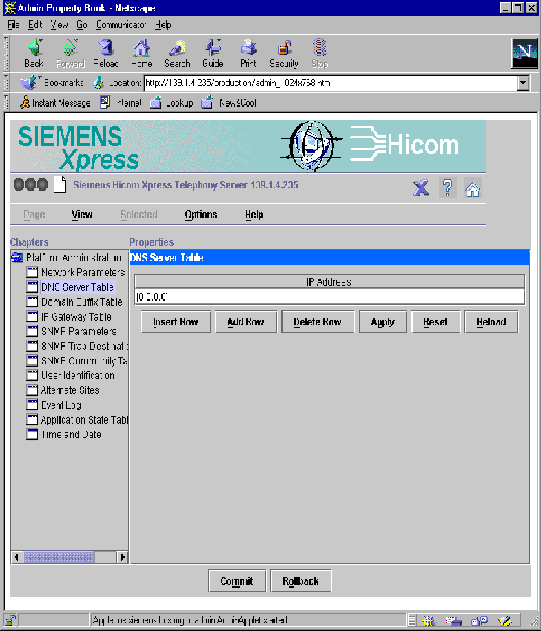
Task: Click the Chapters horizontal scrollbar thumb
Action: (59, 557)
